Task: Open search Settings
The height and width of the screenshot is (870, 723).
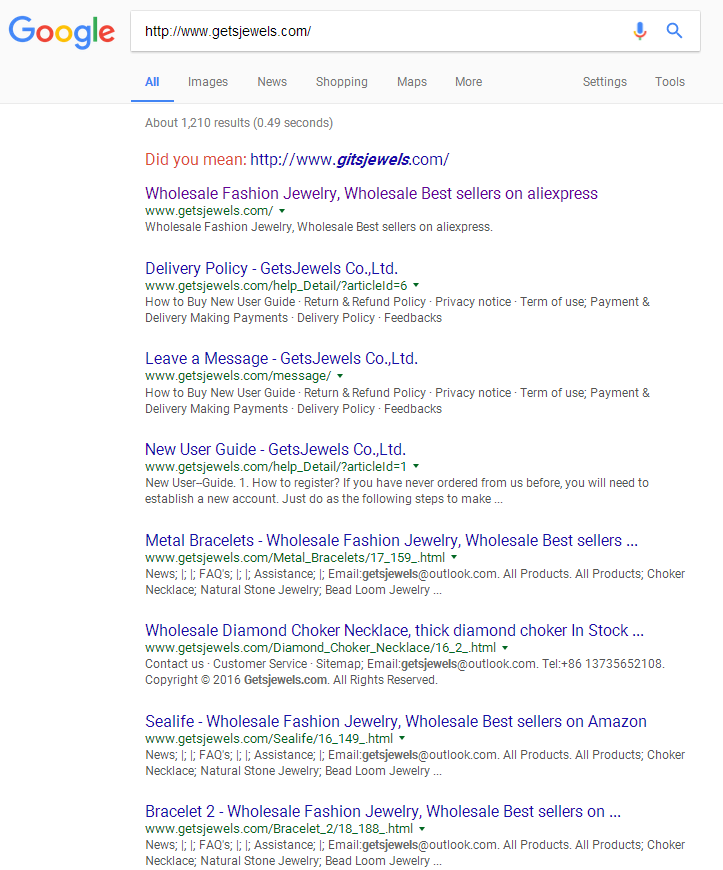Action: pyautogui.click(x=604, y=82)
